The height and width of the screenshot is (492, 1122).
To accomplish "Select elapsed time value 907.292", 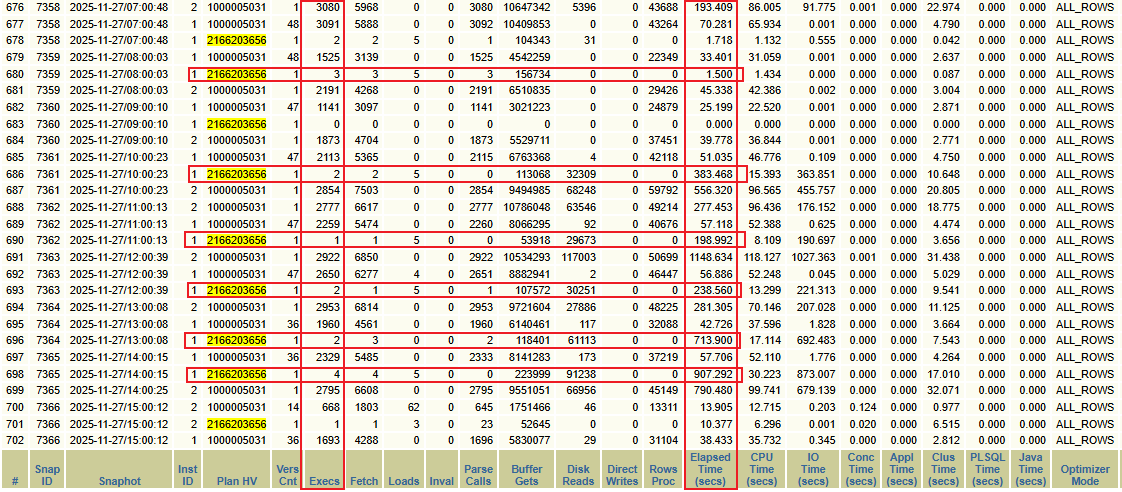I will coord(715,374).
